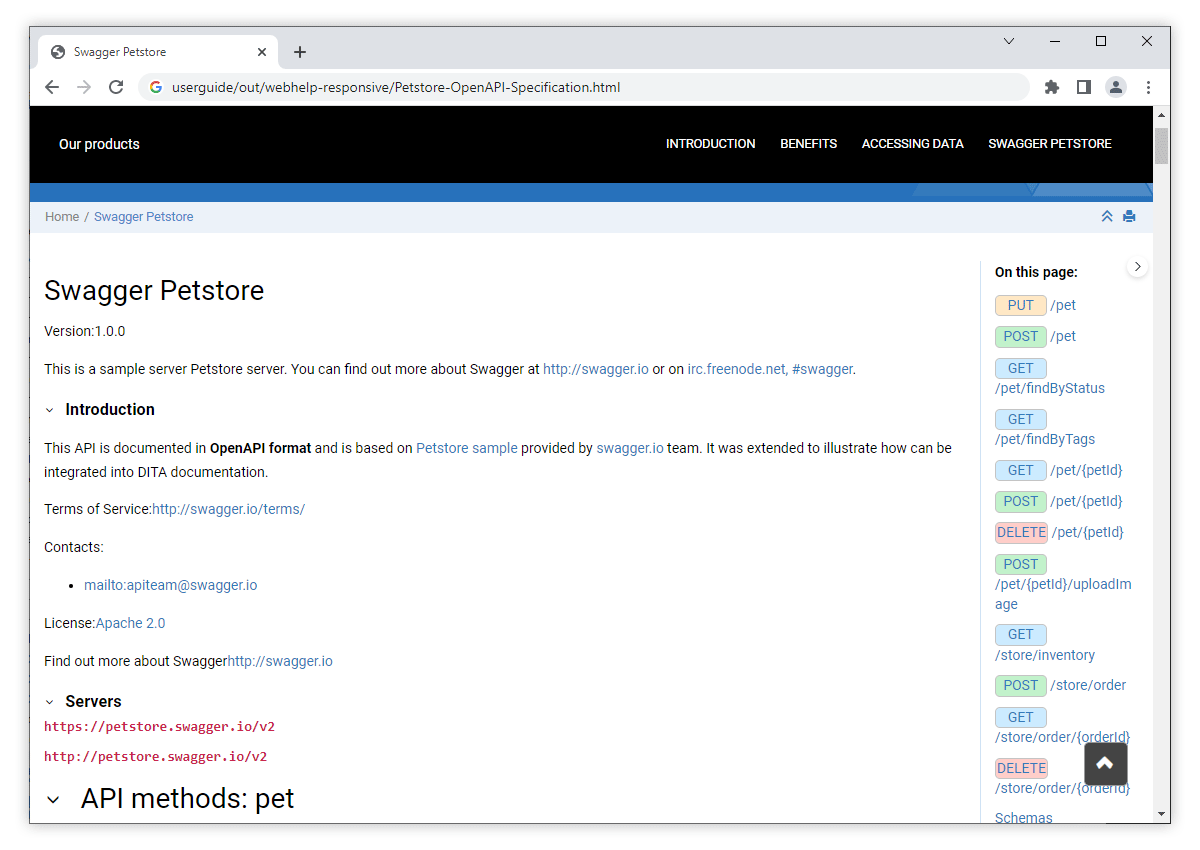Image resolution: width=1200 pixels, height=850 pixels.
Task: Go to GET /store/inventory in outline
Action: [x=1045, y=644]
